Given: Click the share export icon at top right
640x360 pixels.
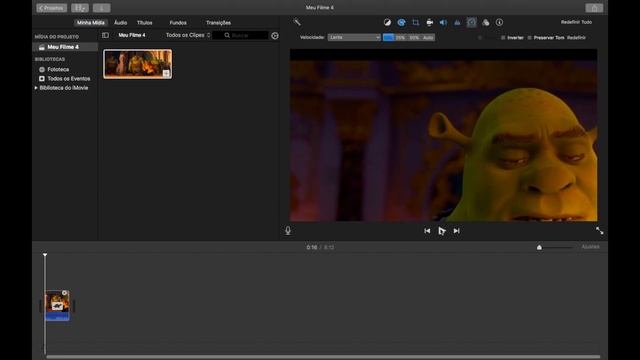Looking at the screenshot, I should (x=594, y=8).
